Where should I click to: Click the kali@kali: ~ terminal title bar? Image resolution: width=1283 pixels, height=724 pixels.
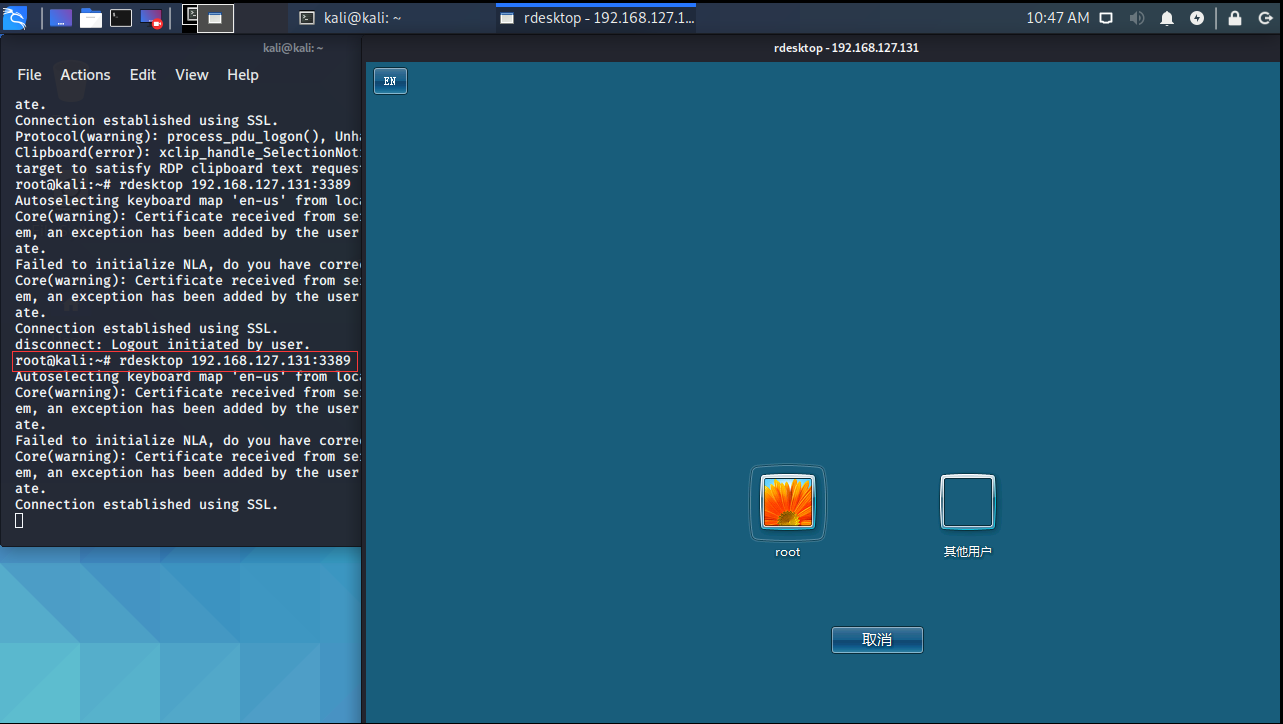[x=181, y=48]
